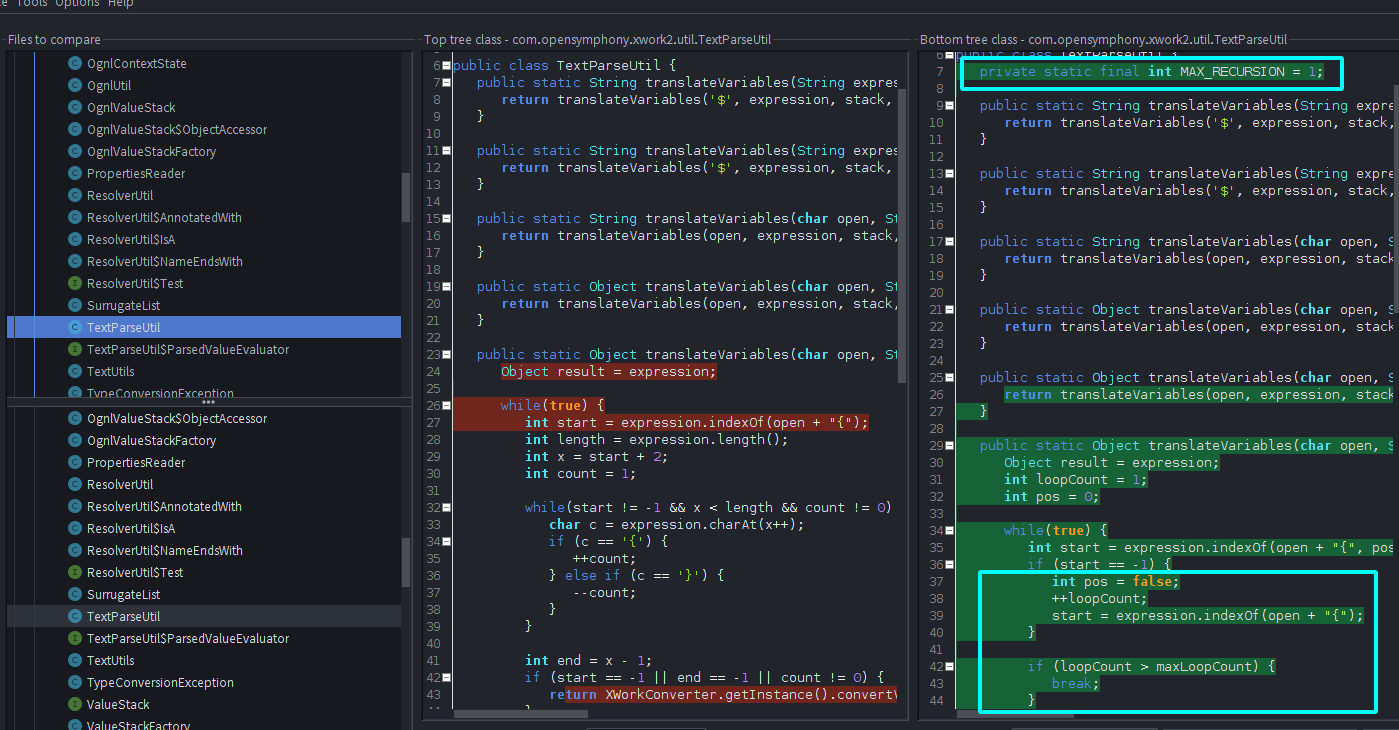The width and height of the screenshot is (1399, 730).
Task: Open the Options menu
Action: pyautogui.click(x=77, y=4)
